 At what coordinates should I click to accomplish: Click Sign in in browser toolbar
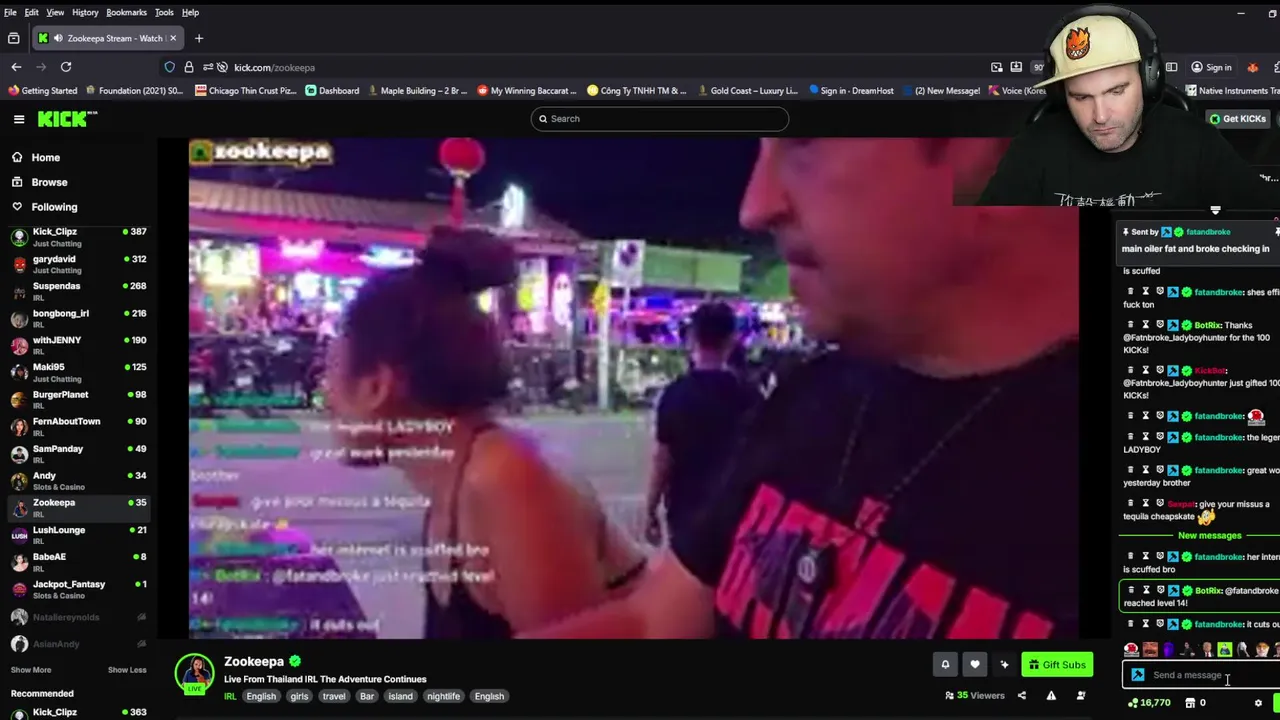click(1211, 67)
